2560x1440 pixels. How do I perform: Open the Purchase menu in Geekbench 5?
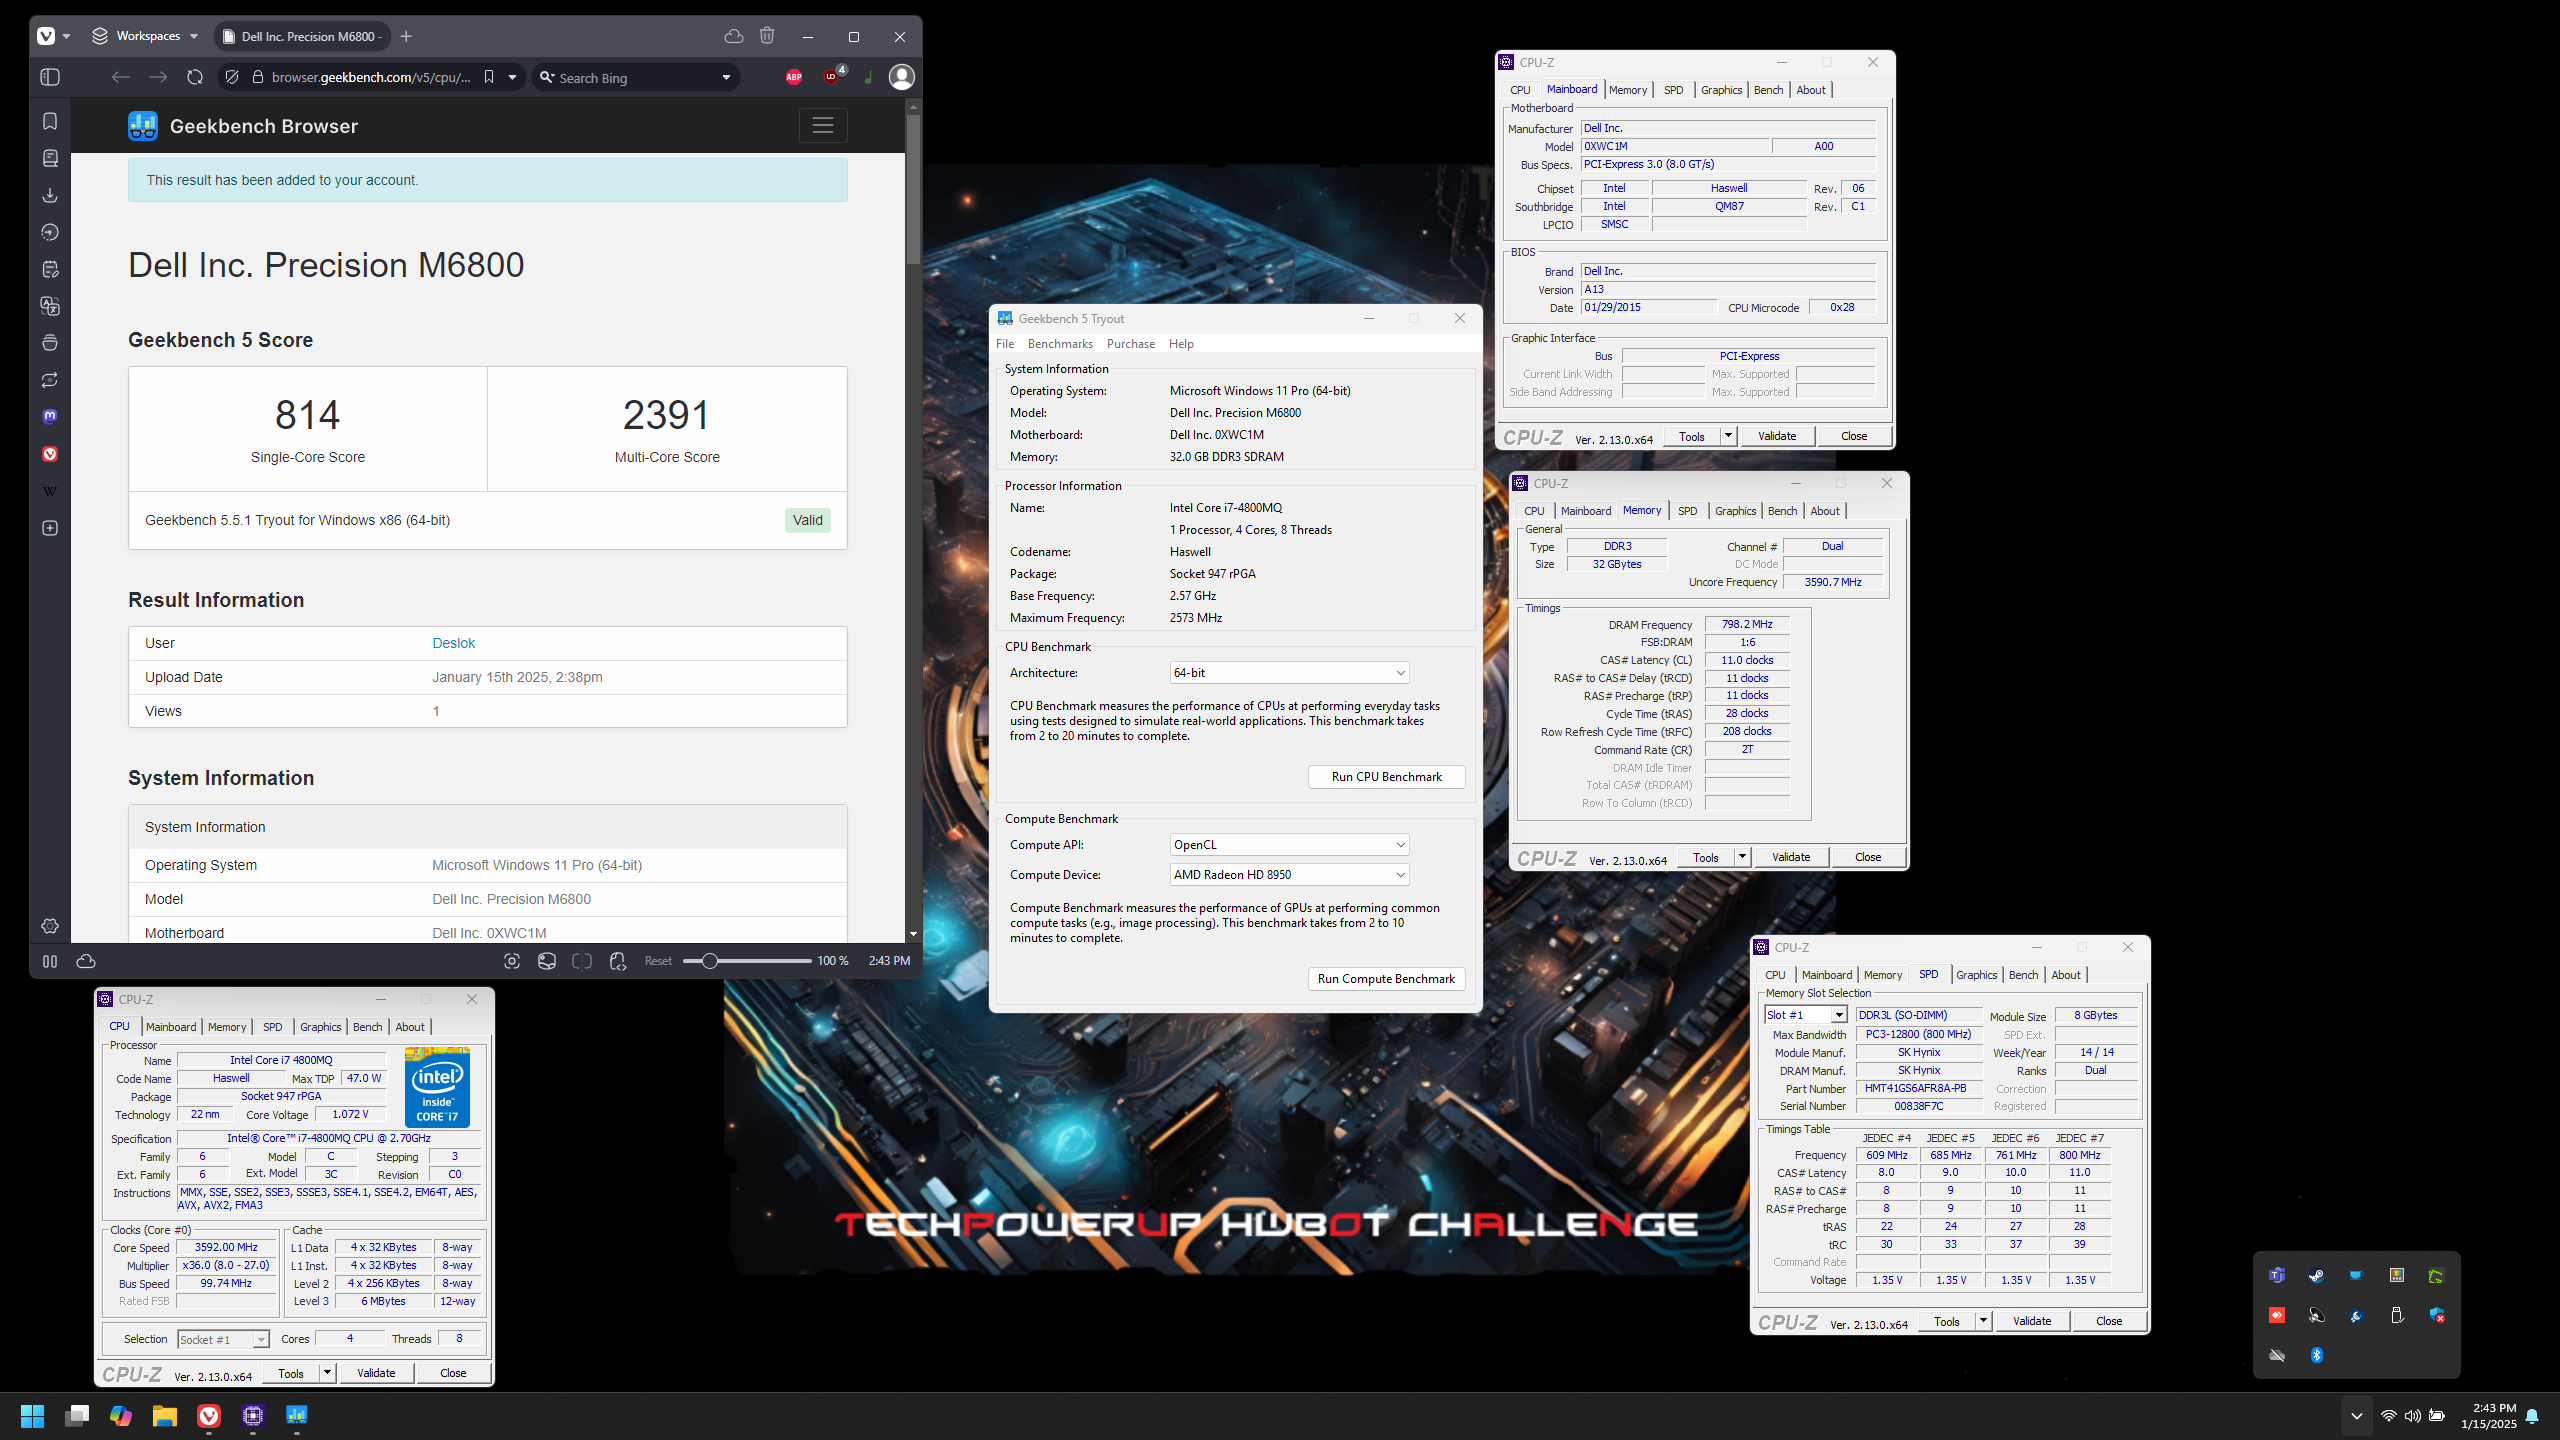[1131, 344]
